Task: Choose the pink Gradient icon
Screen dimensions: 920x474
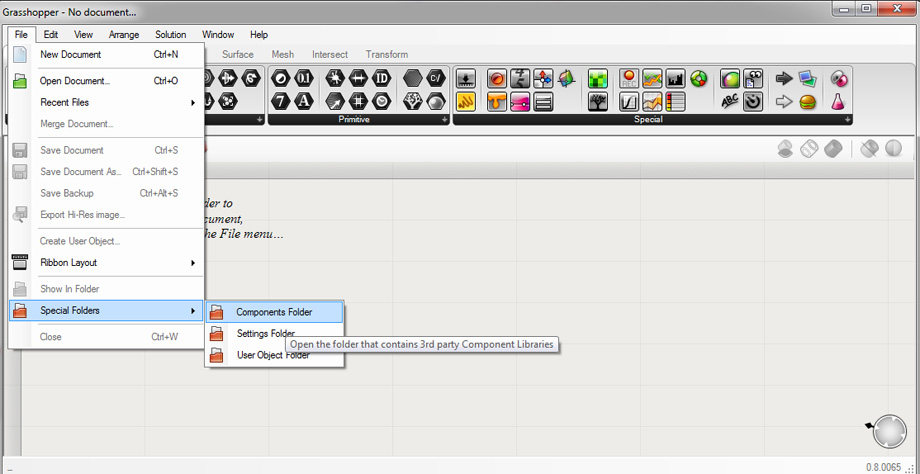Action: (520, 101)
